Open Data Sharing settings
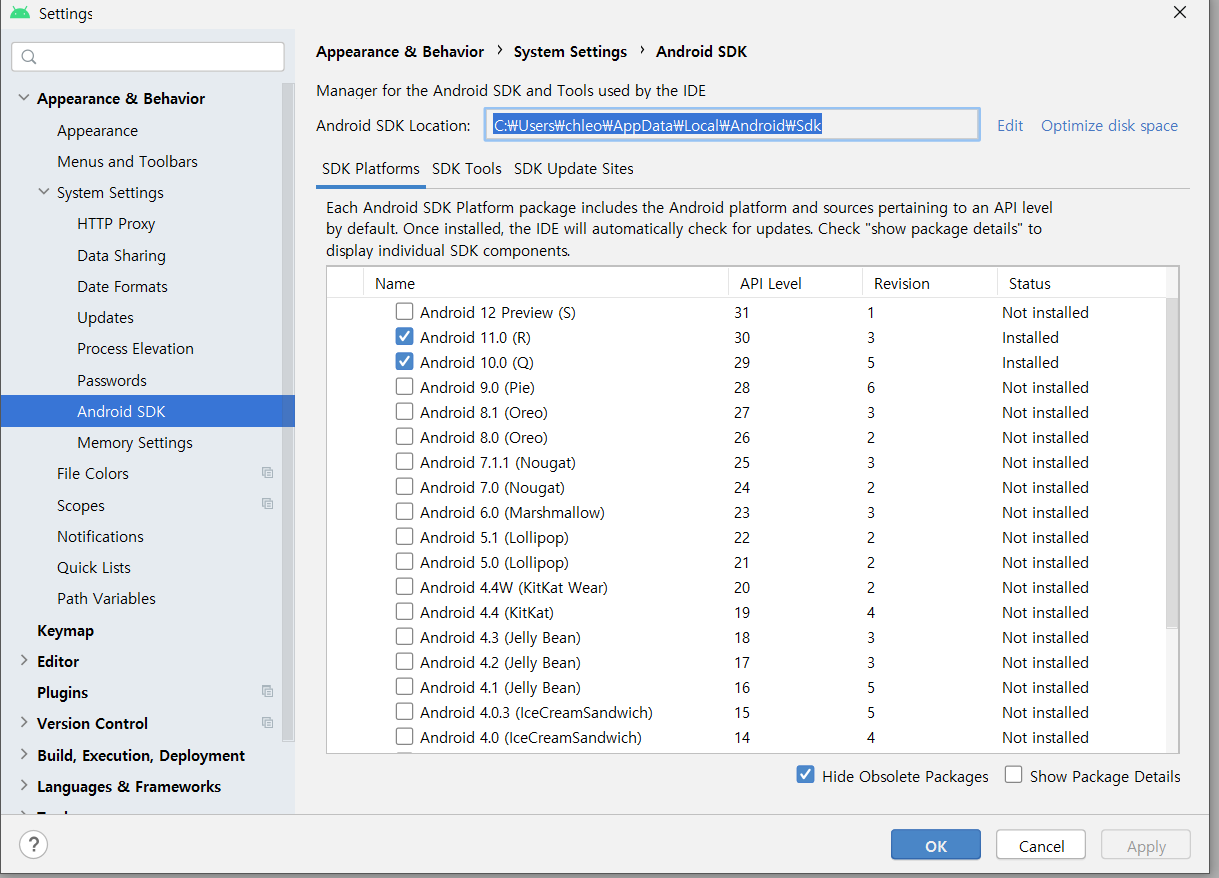 point(121,255)
